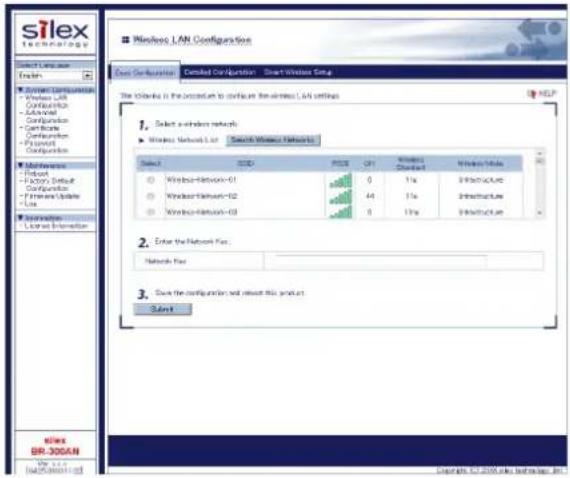Open Factory Default Configuration link
This screenshot has height=478, width=570.
click(49, 185)
